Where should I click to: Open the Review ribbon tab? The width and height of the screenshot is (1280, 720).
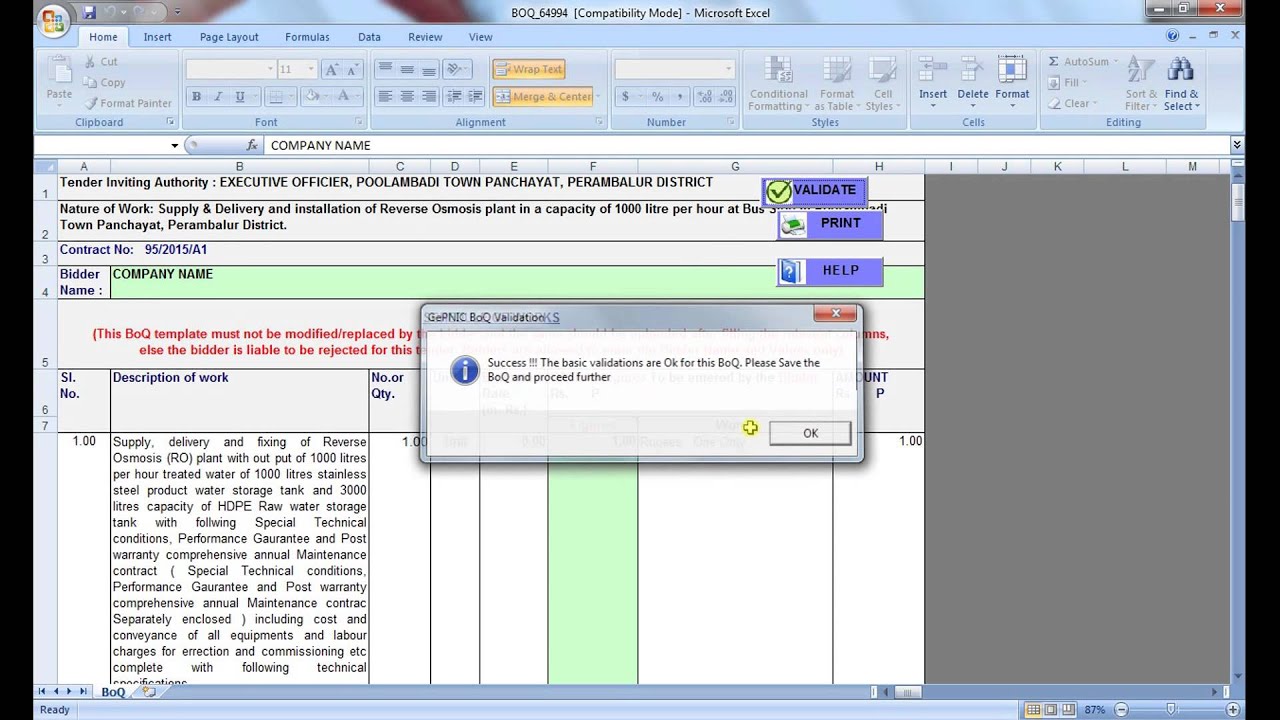(x=425, y=37)
